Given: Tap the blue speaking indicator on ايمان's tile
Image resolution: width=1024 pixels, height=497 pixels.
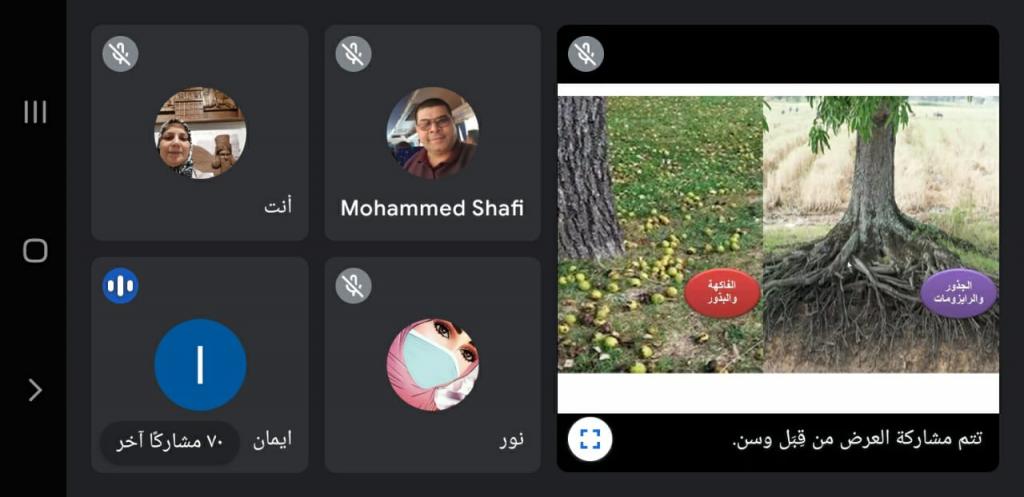Looking at the screenshot, I should click(120, 286).
